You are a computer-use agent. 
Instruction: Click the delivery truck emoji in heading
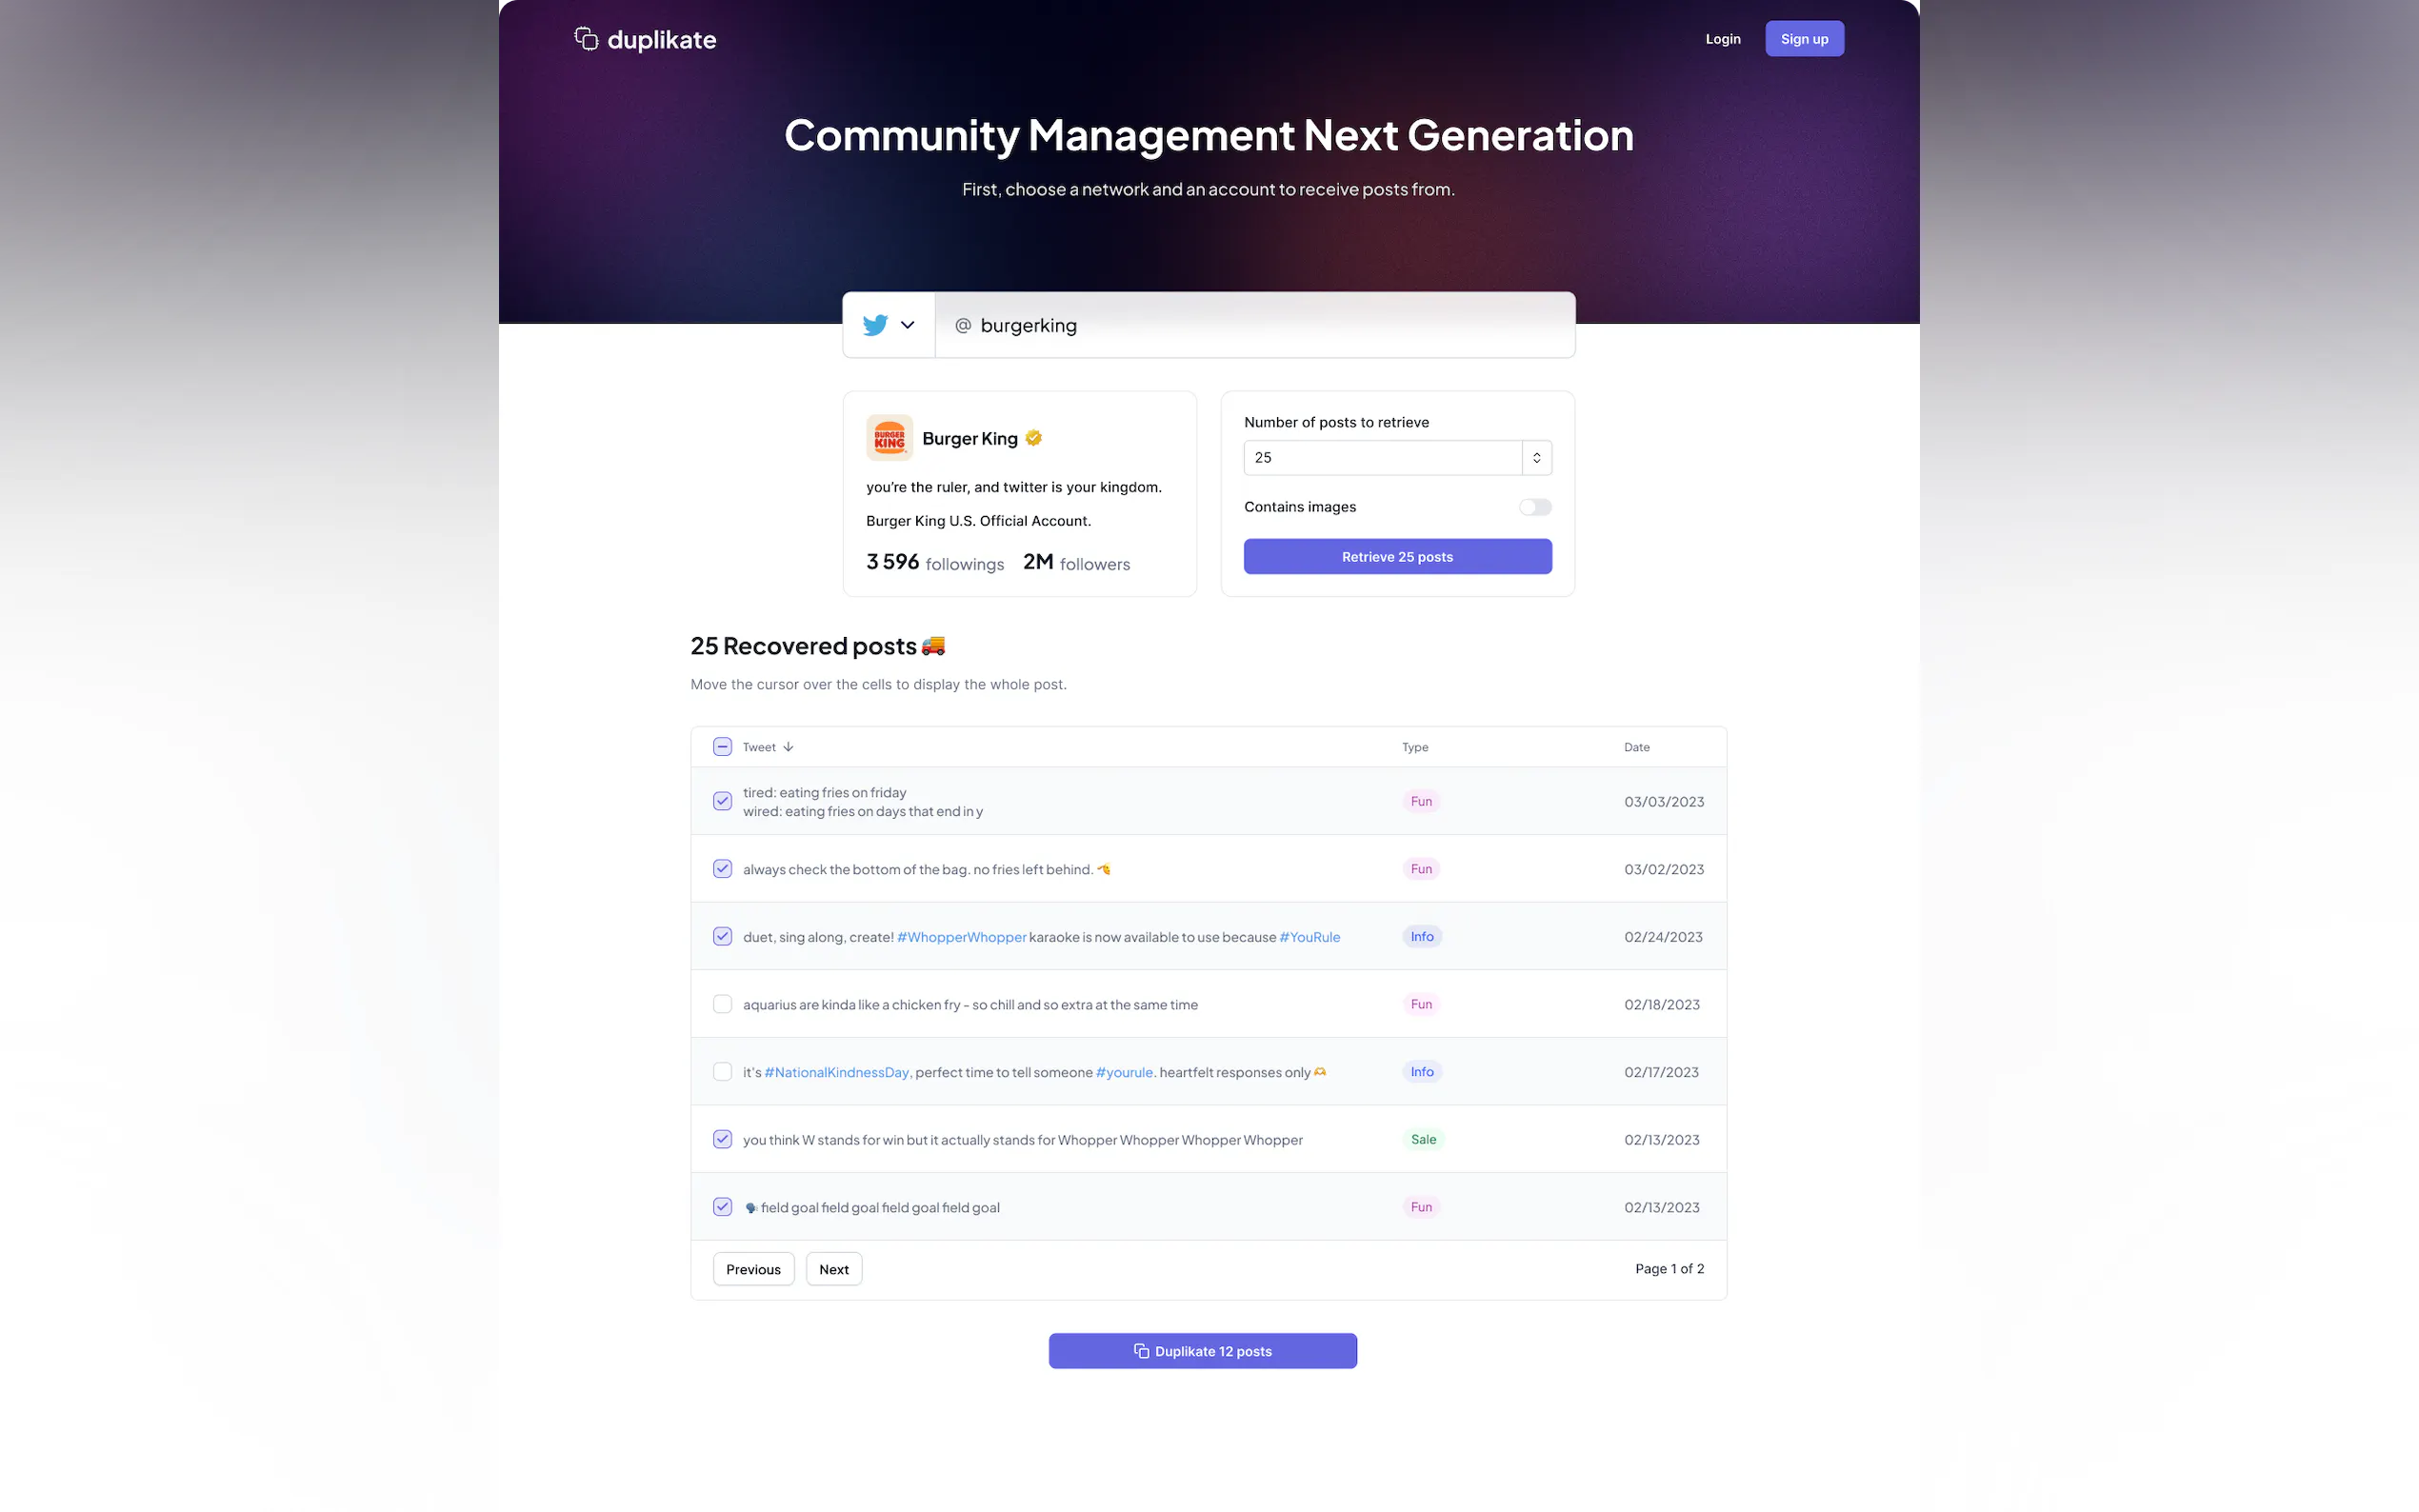tap(933, 646)
